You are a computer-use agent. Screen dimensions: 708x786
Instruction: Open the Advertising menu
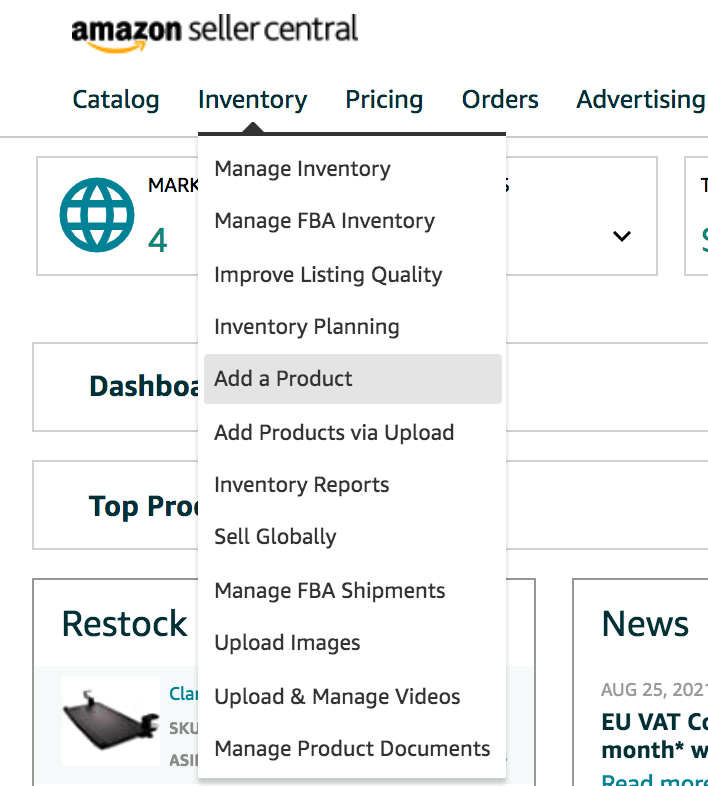[x=640, y=100]
